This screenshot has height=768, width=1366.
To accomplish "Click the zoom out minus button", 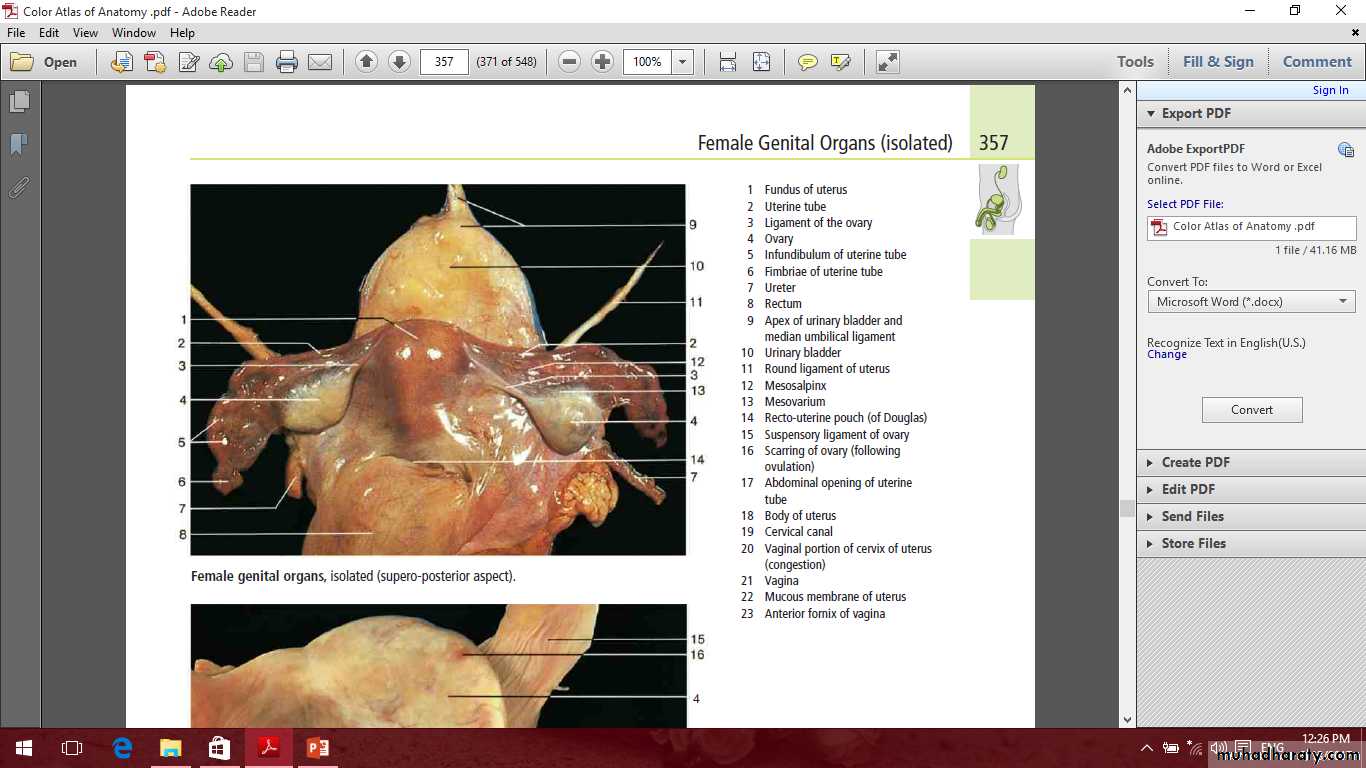I will tap(570, 62).
